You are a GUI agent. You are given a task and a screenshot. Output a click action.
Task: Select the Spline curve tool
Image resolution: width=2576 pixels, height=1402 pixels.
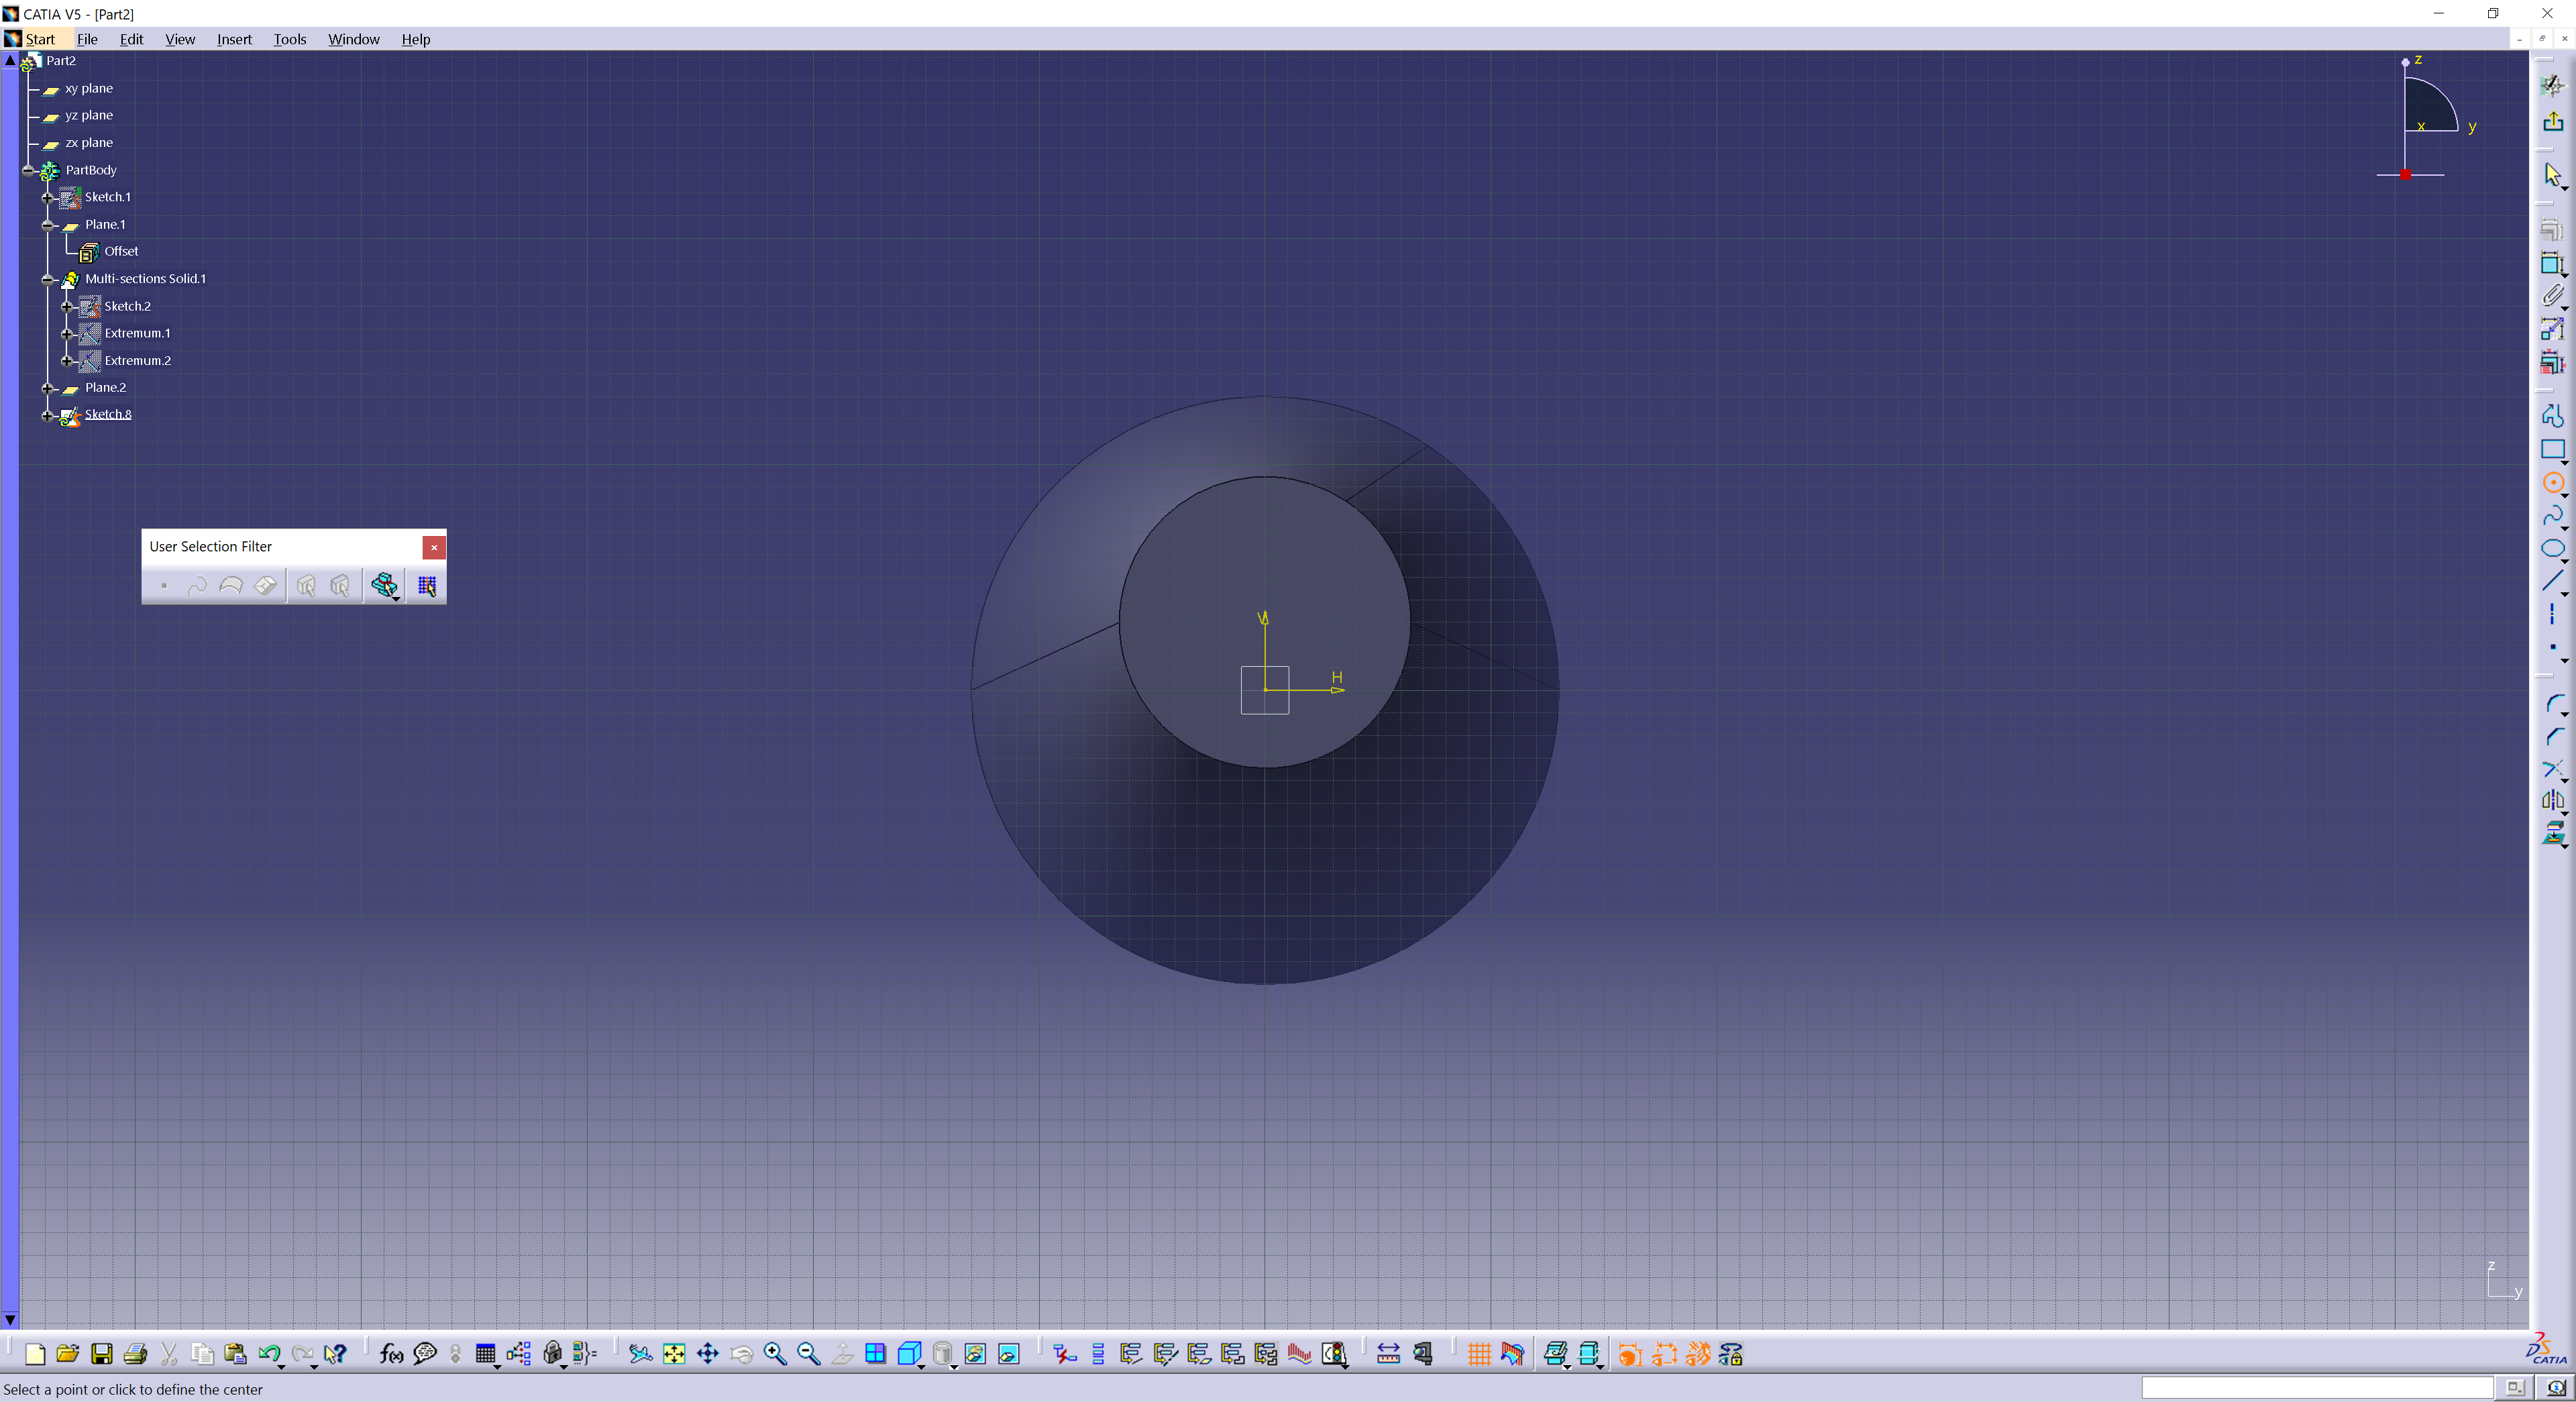pos(2553,516)
